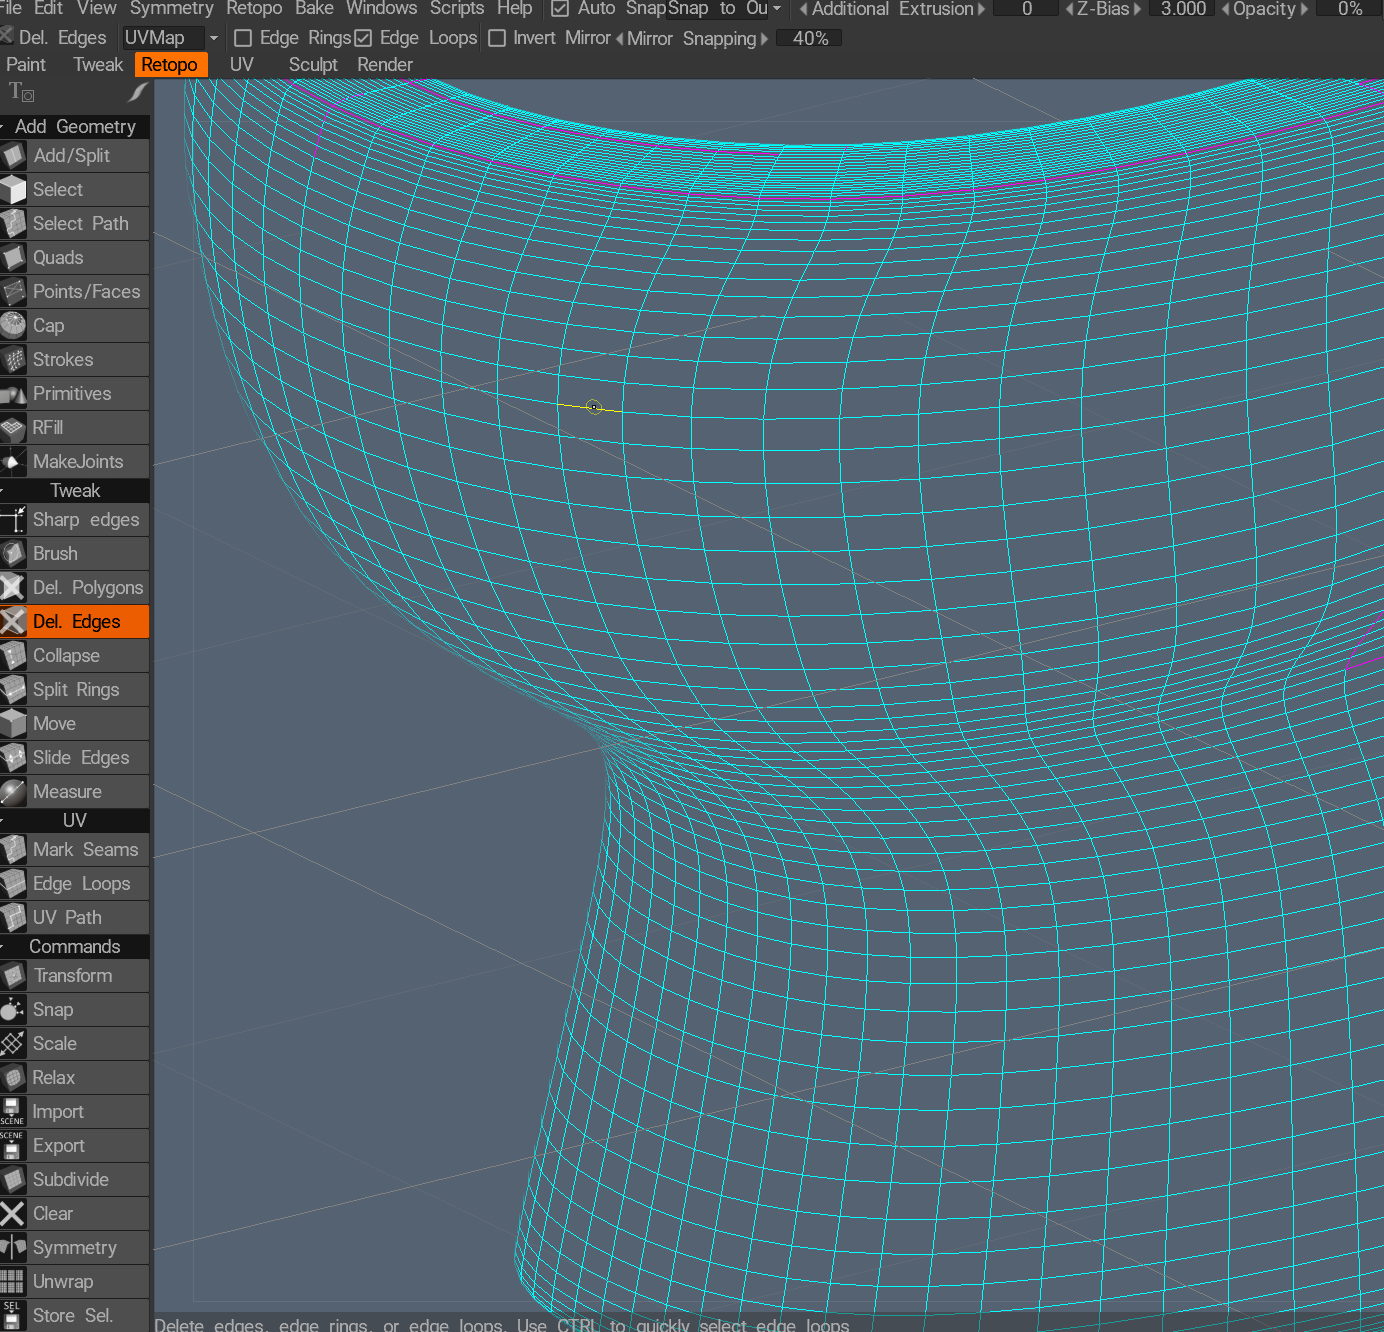Choose the Cap tool icon
This screenshot has height=1332, width=1384.
pyautogui.click(x=13, y=326)
